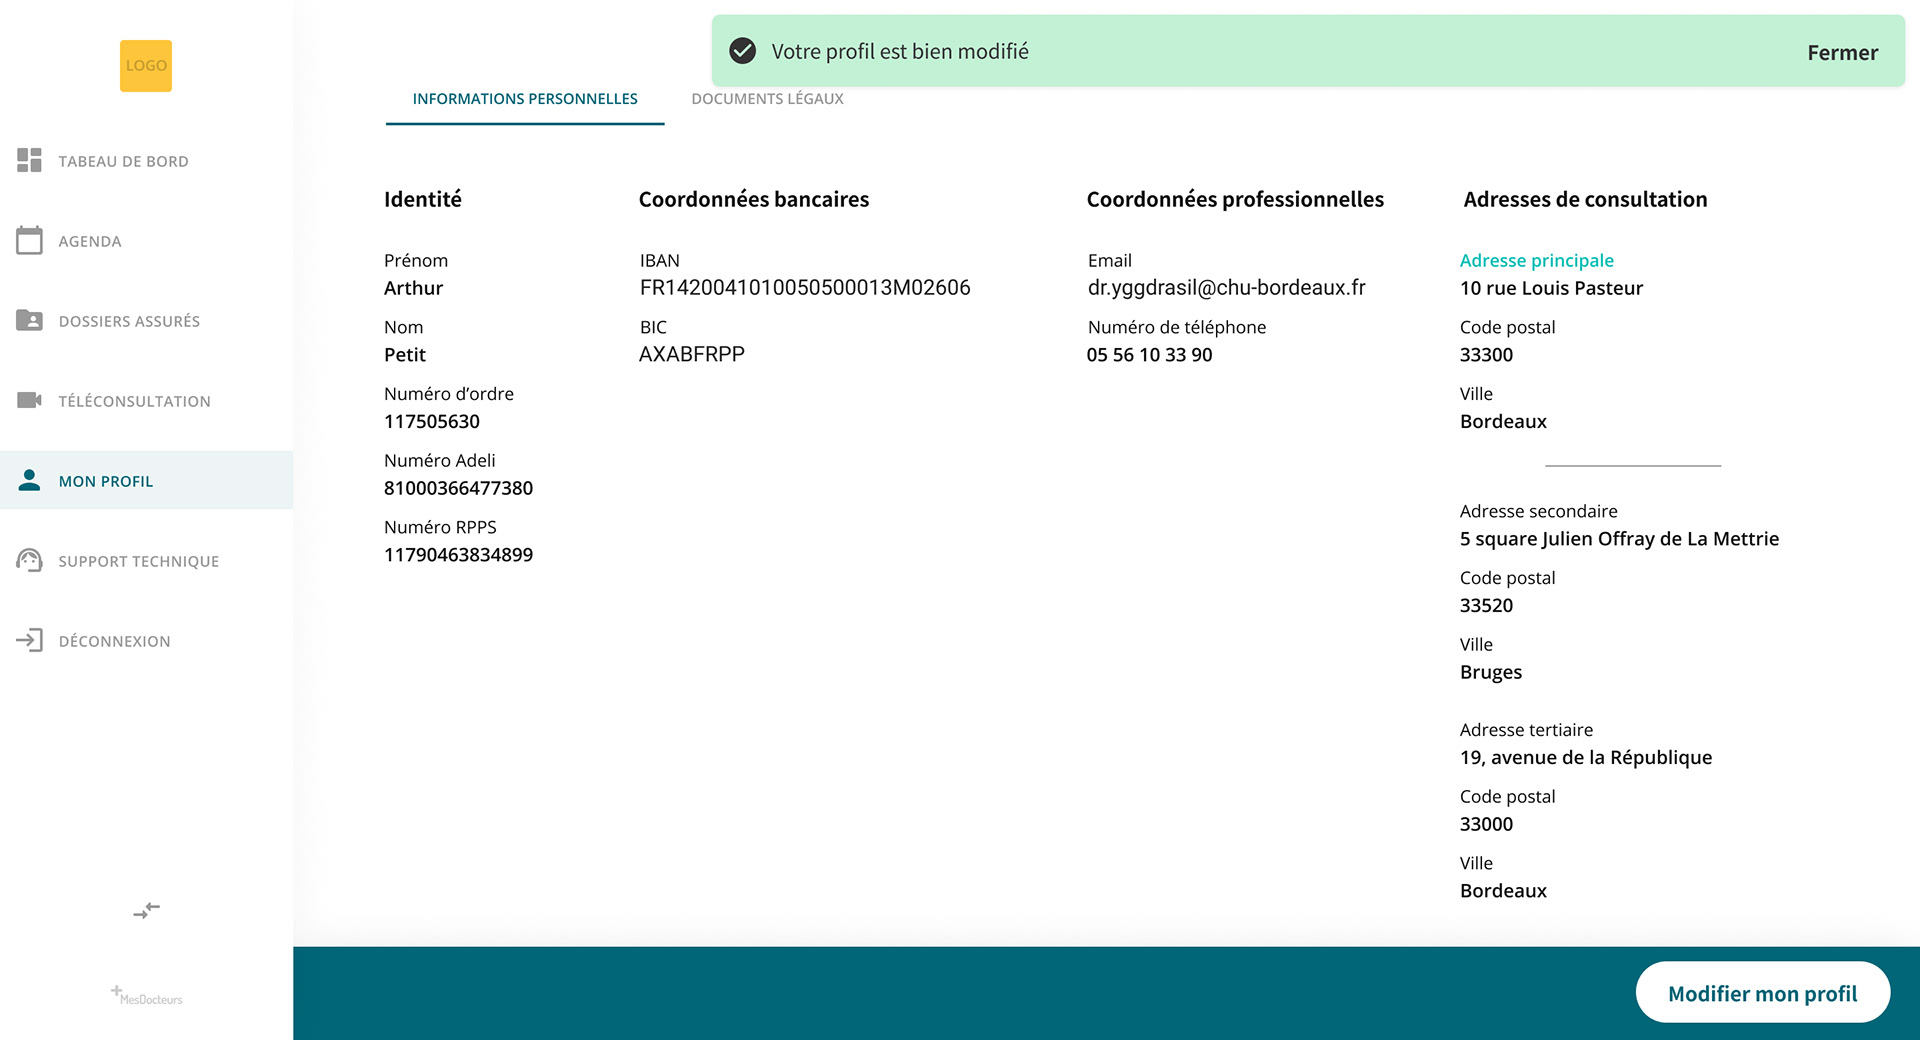Screen dimensions: 1920x1040
Task: Select the Mon profil person icon
Action: coord(29,480)
